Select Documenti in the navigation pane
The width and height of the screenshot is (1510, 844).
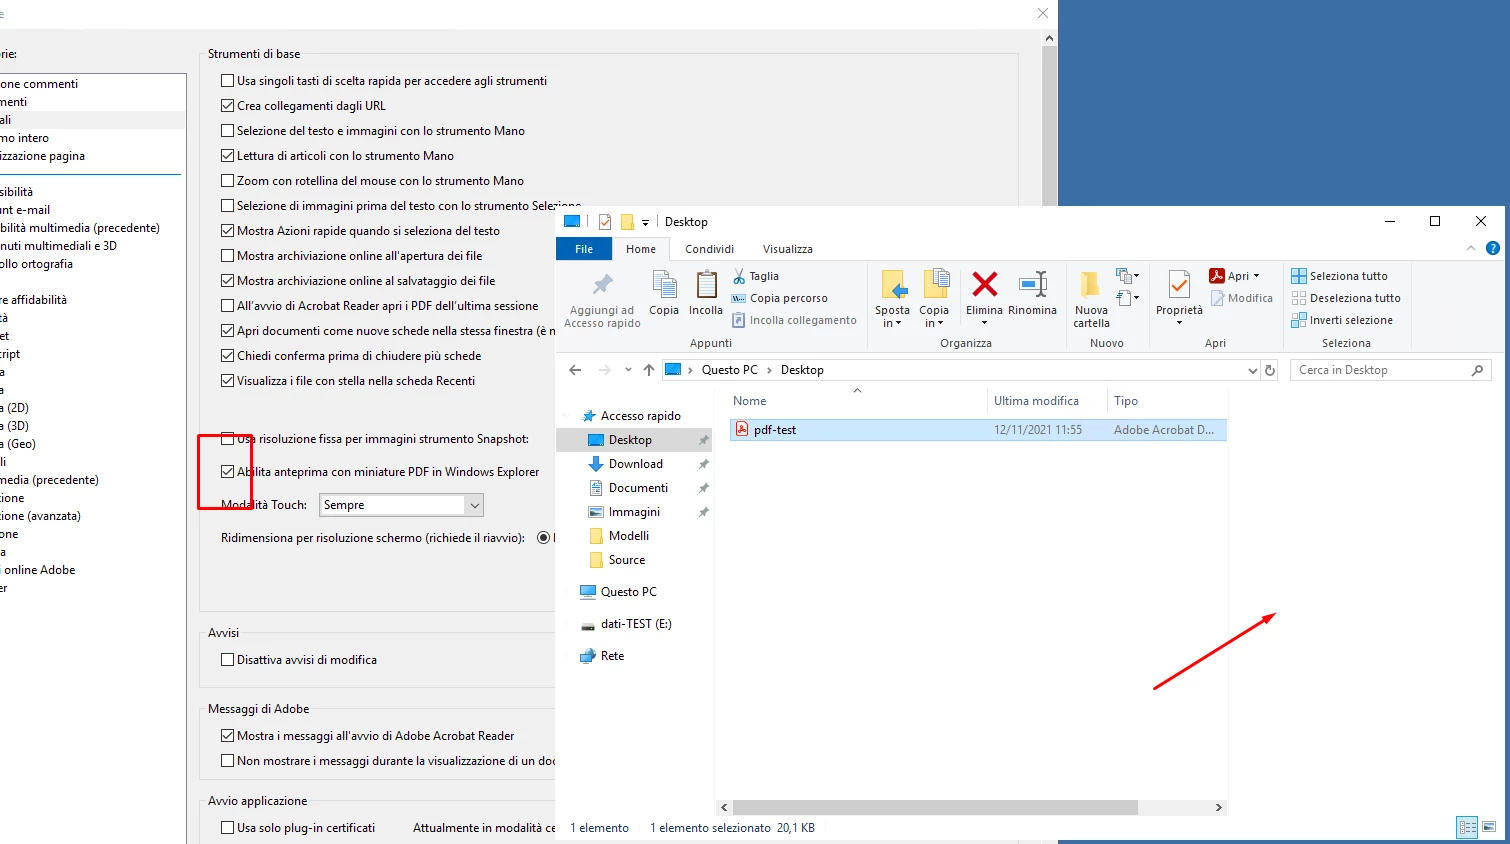(638, 488)
